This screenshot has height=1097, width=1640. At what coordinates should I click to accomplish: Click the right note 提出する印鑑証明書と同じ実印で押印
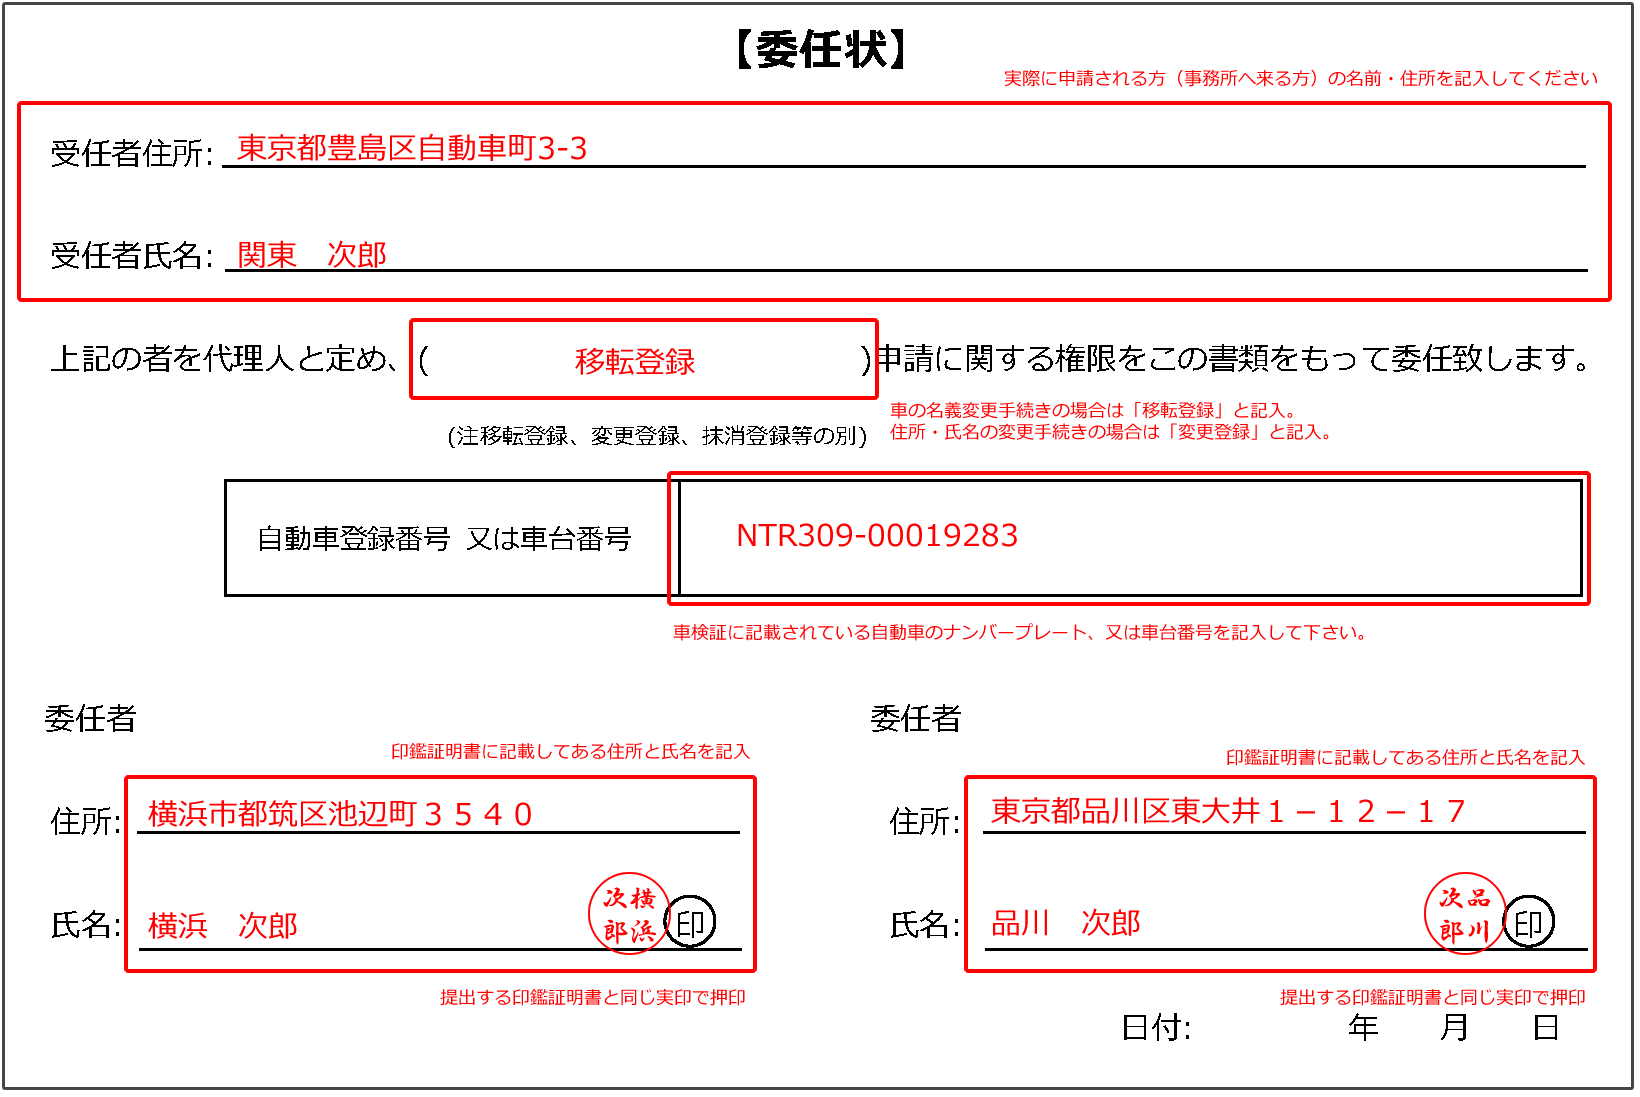click(x=1433, y=997)
